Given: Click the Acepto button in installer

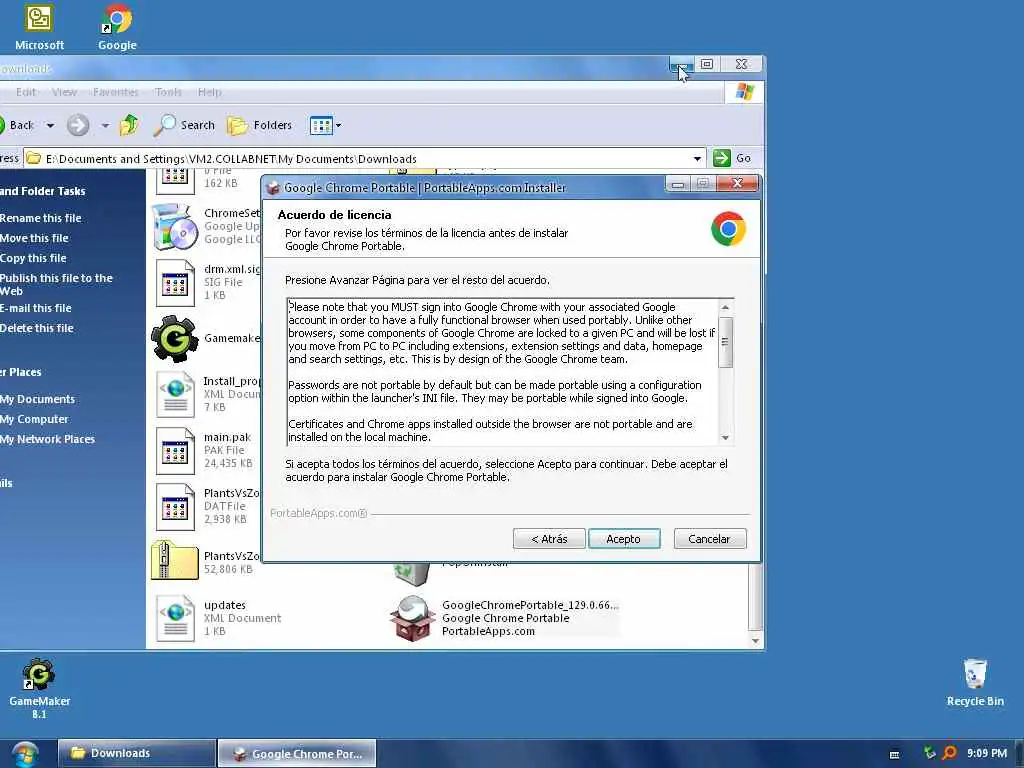Looking at the screenshot, I should click(x=624, y=539).
